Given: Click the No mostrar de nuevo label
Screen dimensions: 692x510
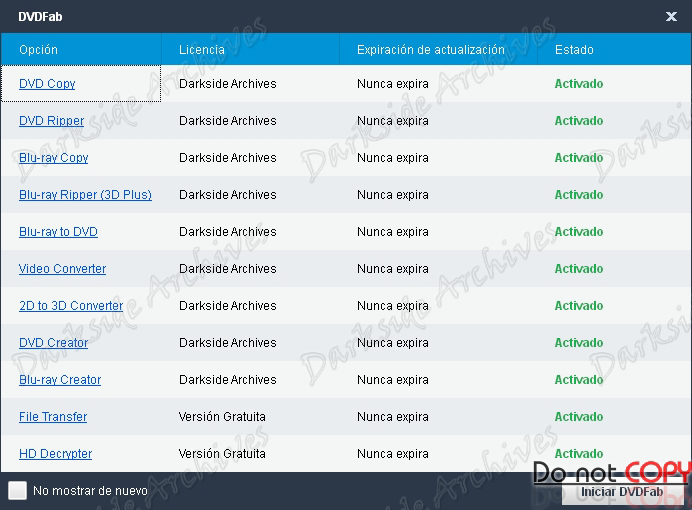Looking at the screenshot, I should 90,491.
